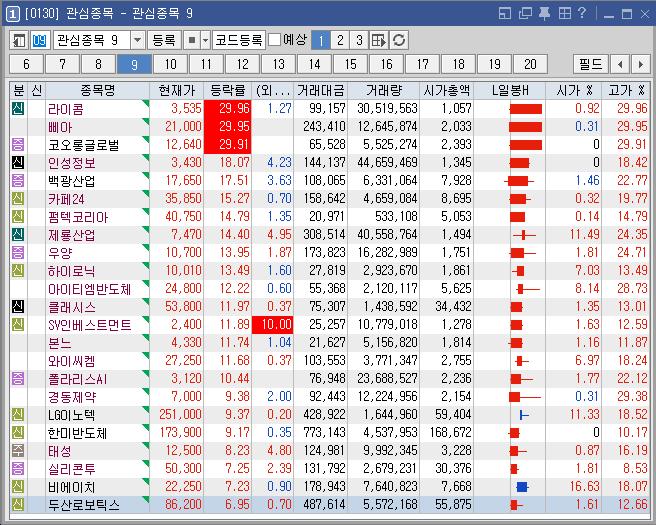Click the 10.00 highlighted cell in SV인베스트먼트 row
This screenshot has height=525, width=656.
click(272, 325)
